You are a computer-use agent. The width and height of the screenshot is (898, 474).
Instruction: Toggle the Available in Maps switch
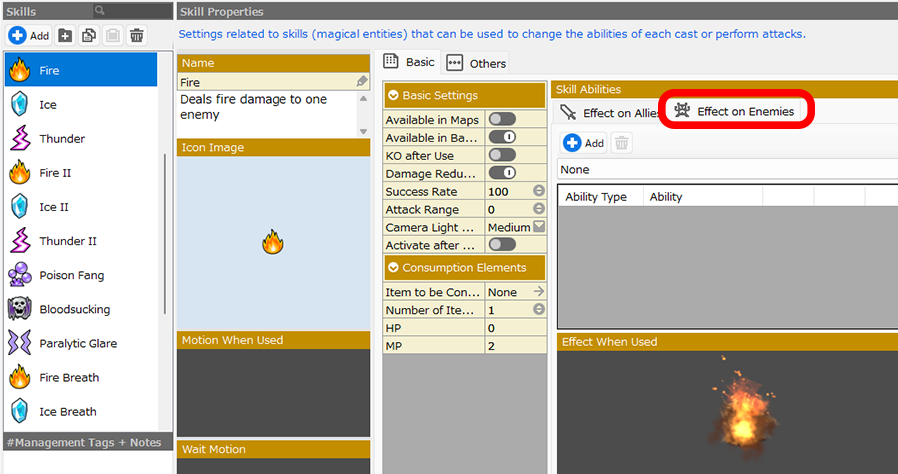[502, 119]
